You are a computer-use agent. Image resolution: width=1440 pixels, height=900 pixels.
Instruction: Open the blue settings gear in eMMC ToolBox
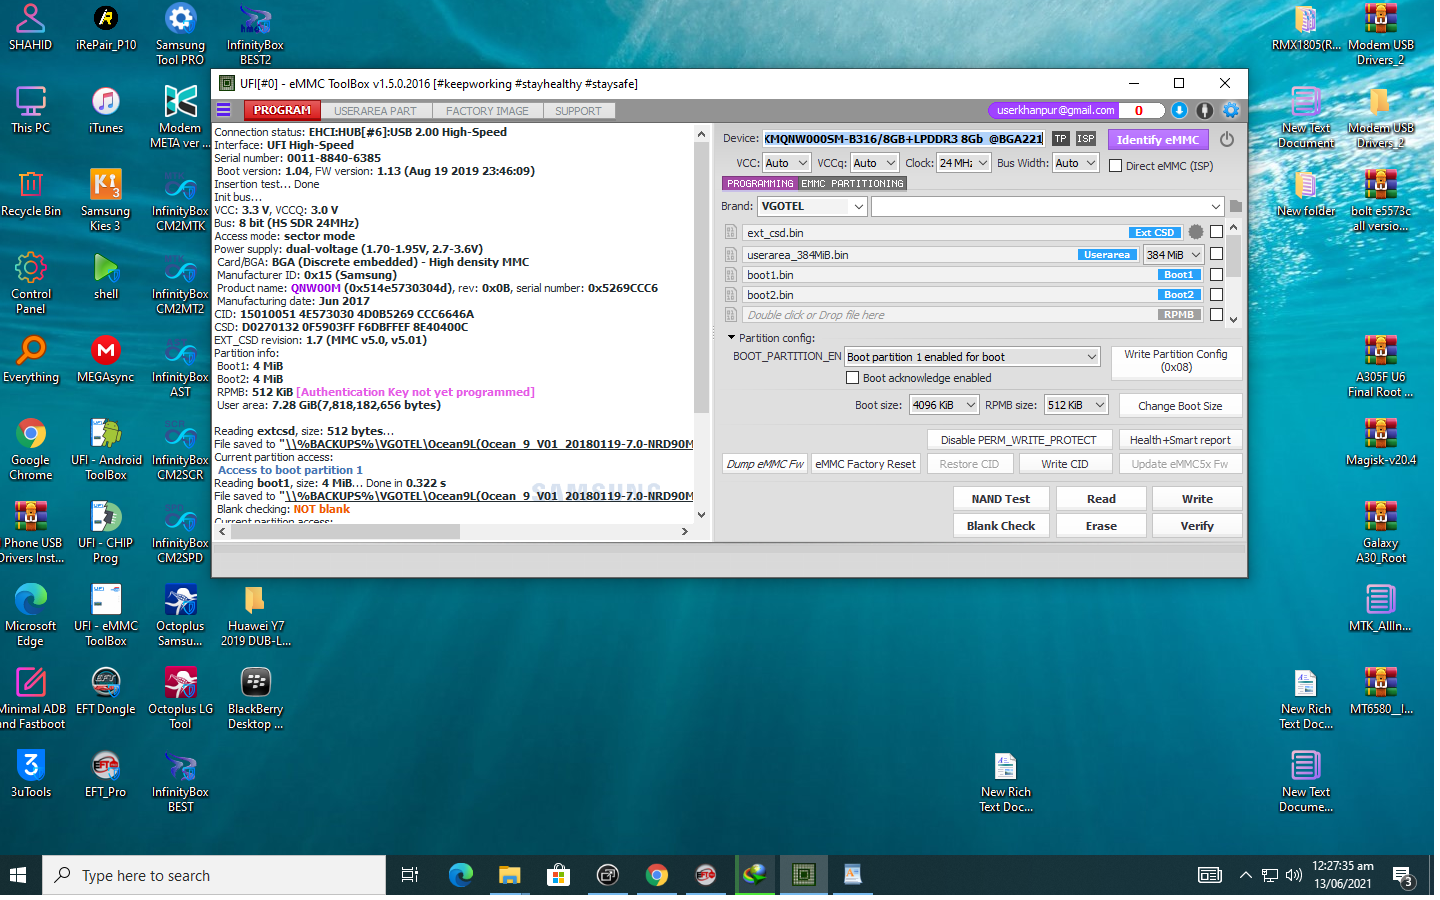point(1231,111)
